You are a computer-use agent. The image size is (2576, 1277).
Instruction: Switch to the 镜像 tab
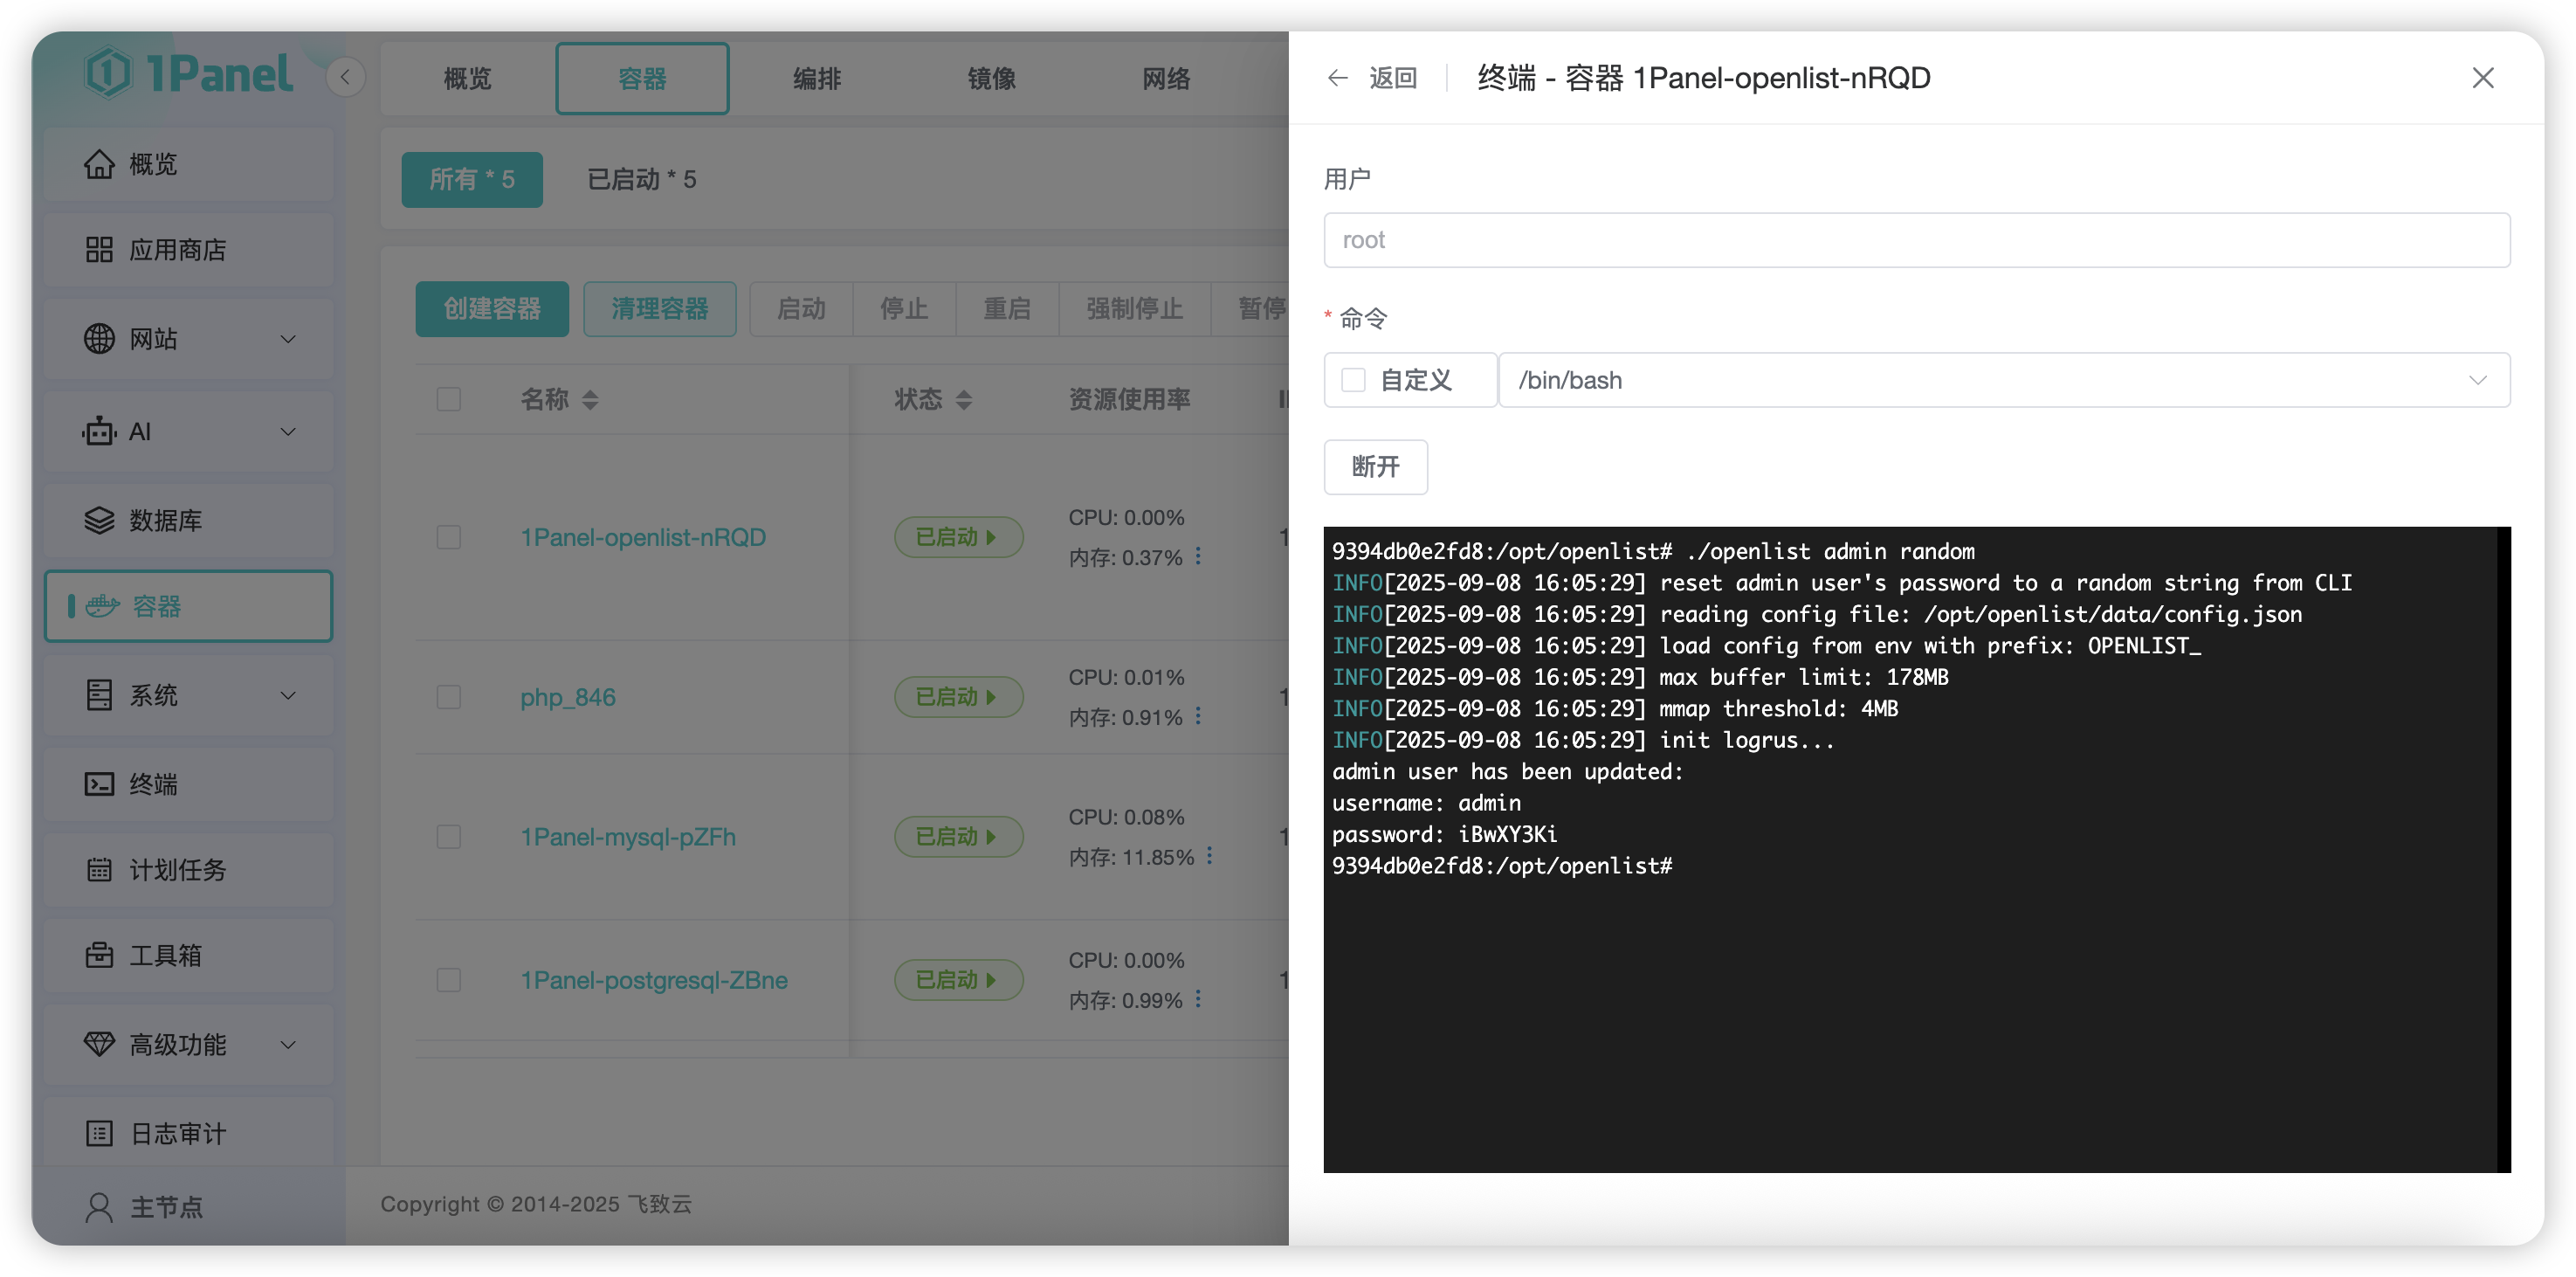pos(991,79)
